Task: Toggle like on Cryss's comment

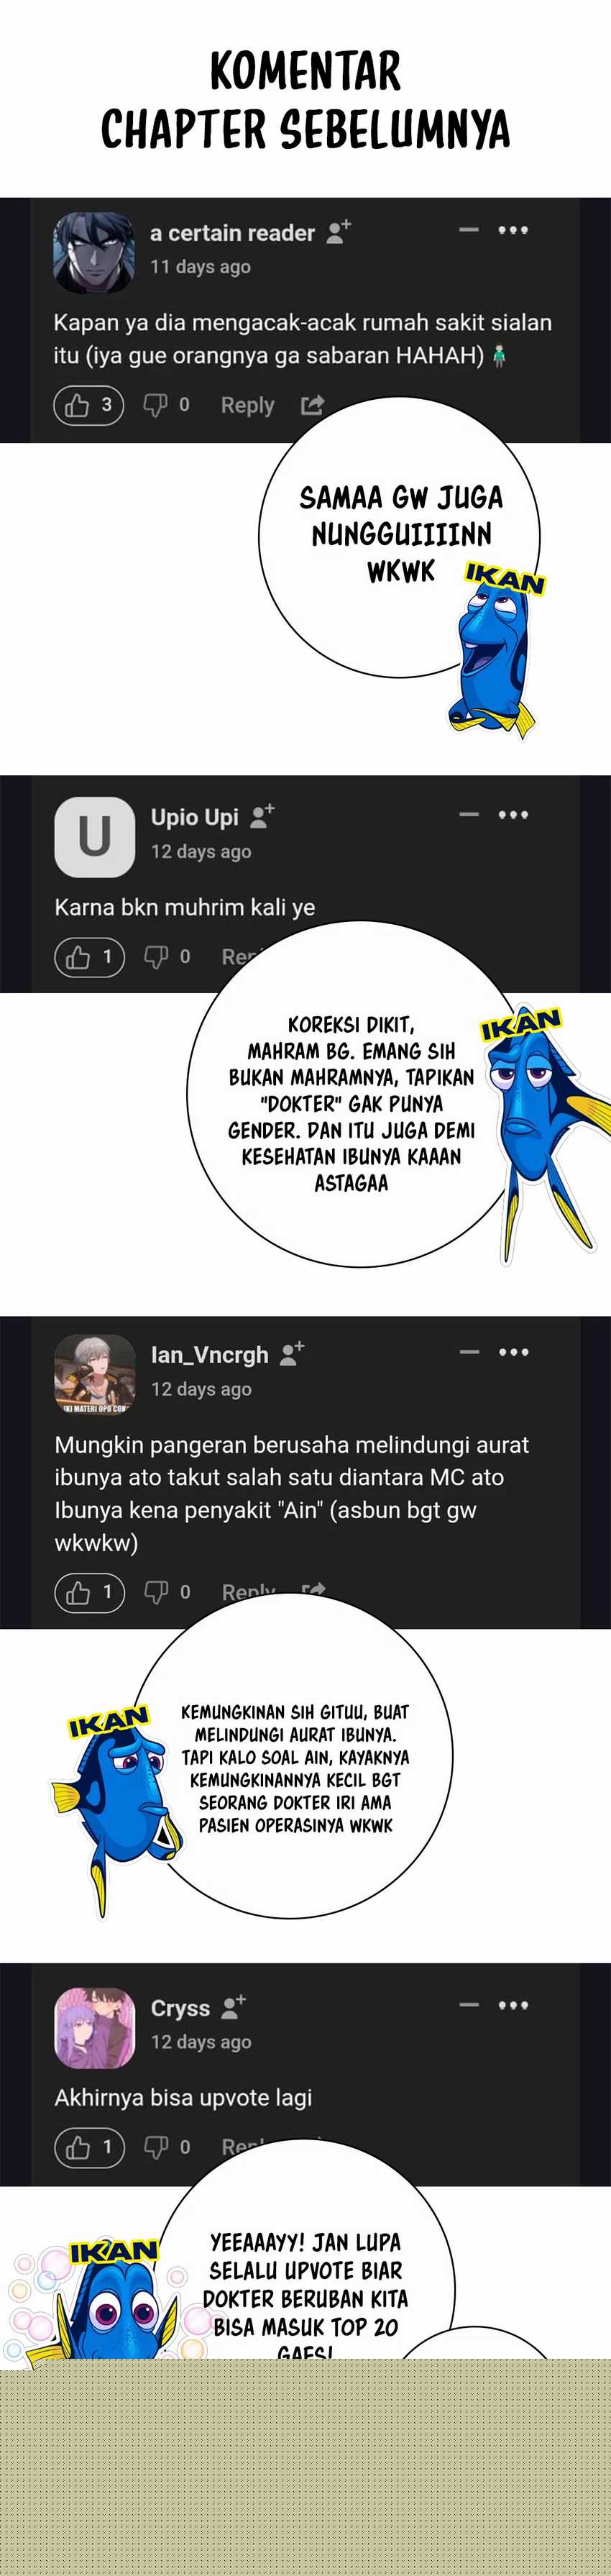Action: click(x=89, y=2146)
